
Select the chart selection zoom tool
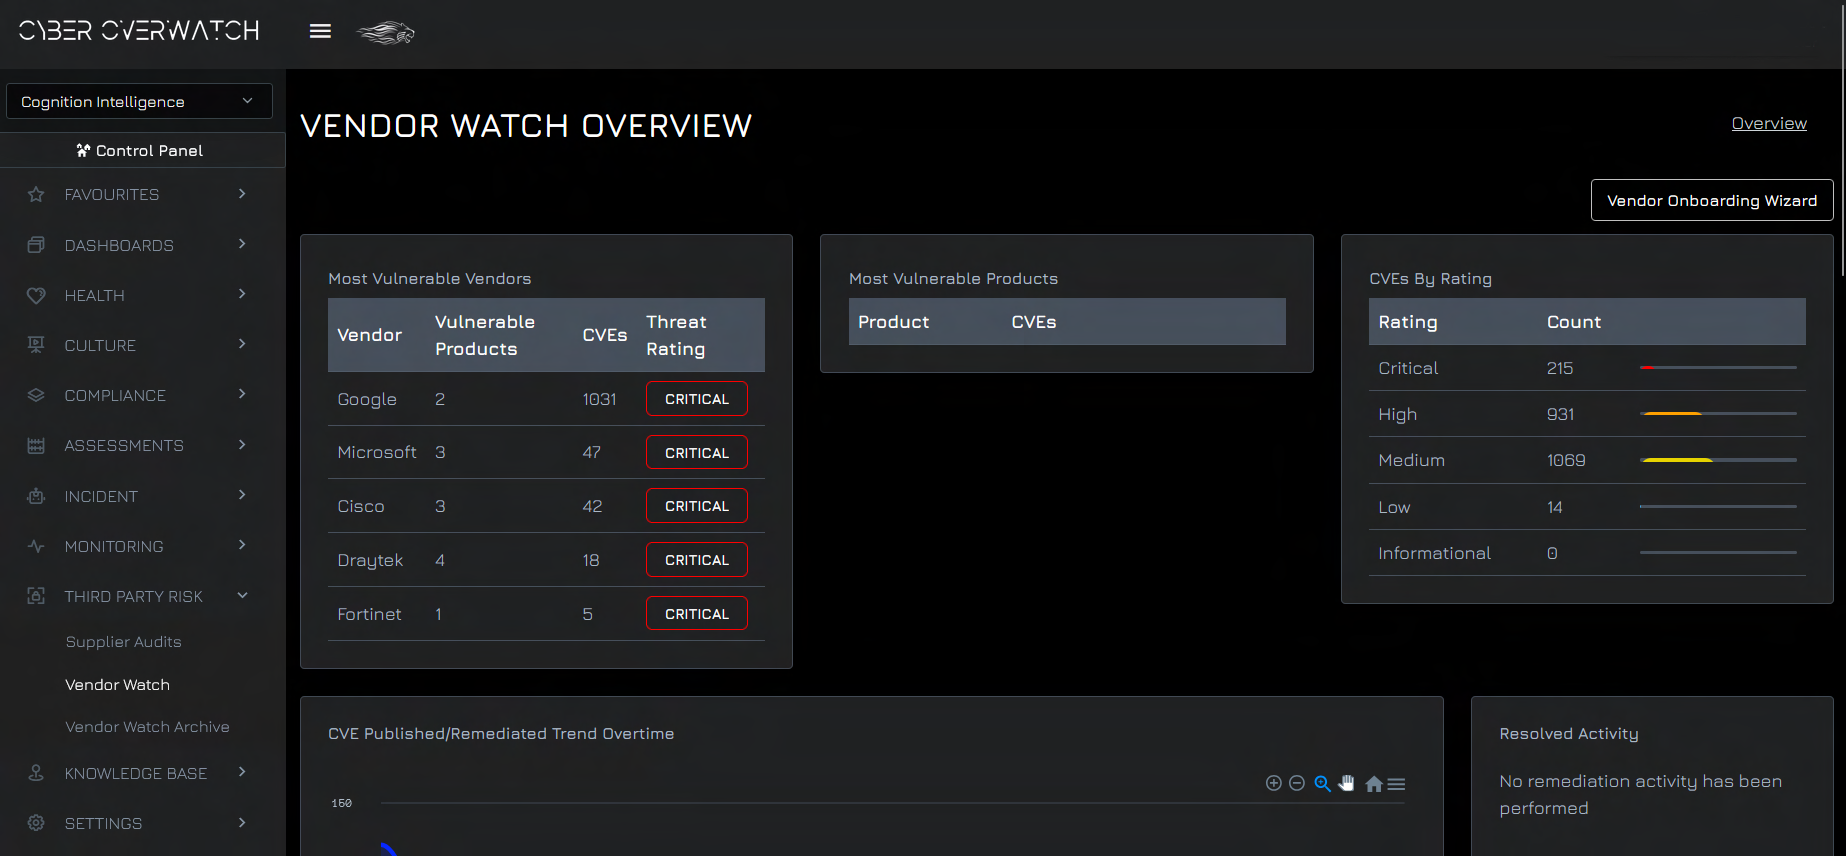(x=1322, y=783)
